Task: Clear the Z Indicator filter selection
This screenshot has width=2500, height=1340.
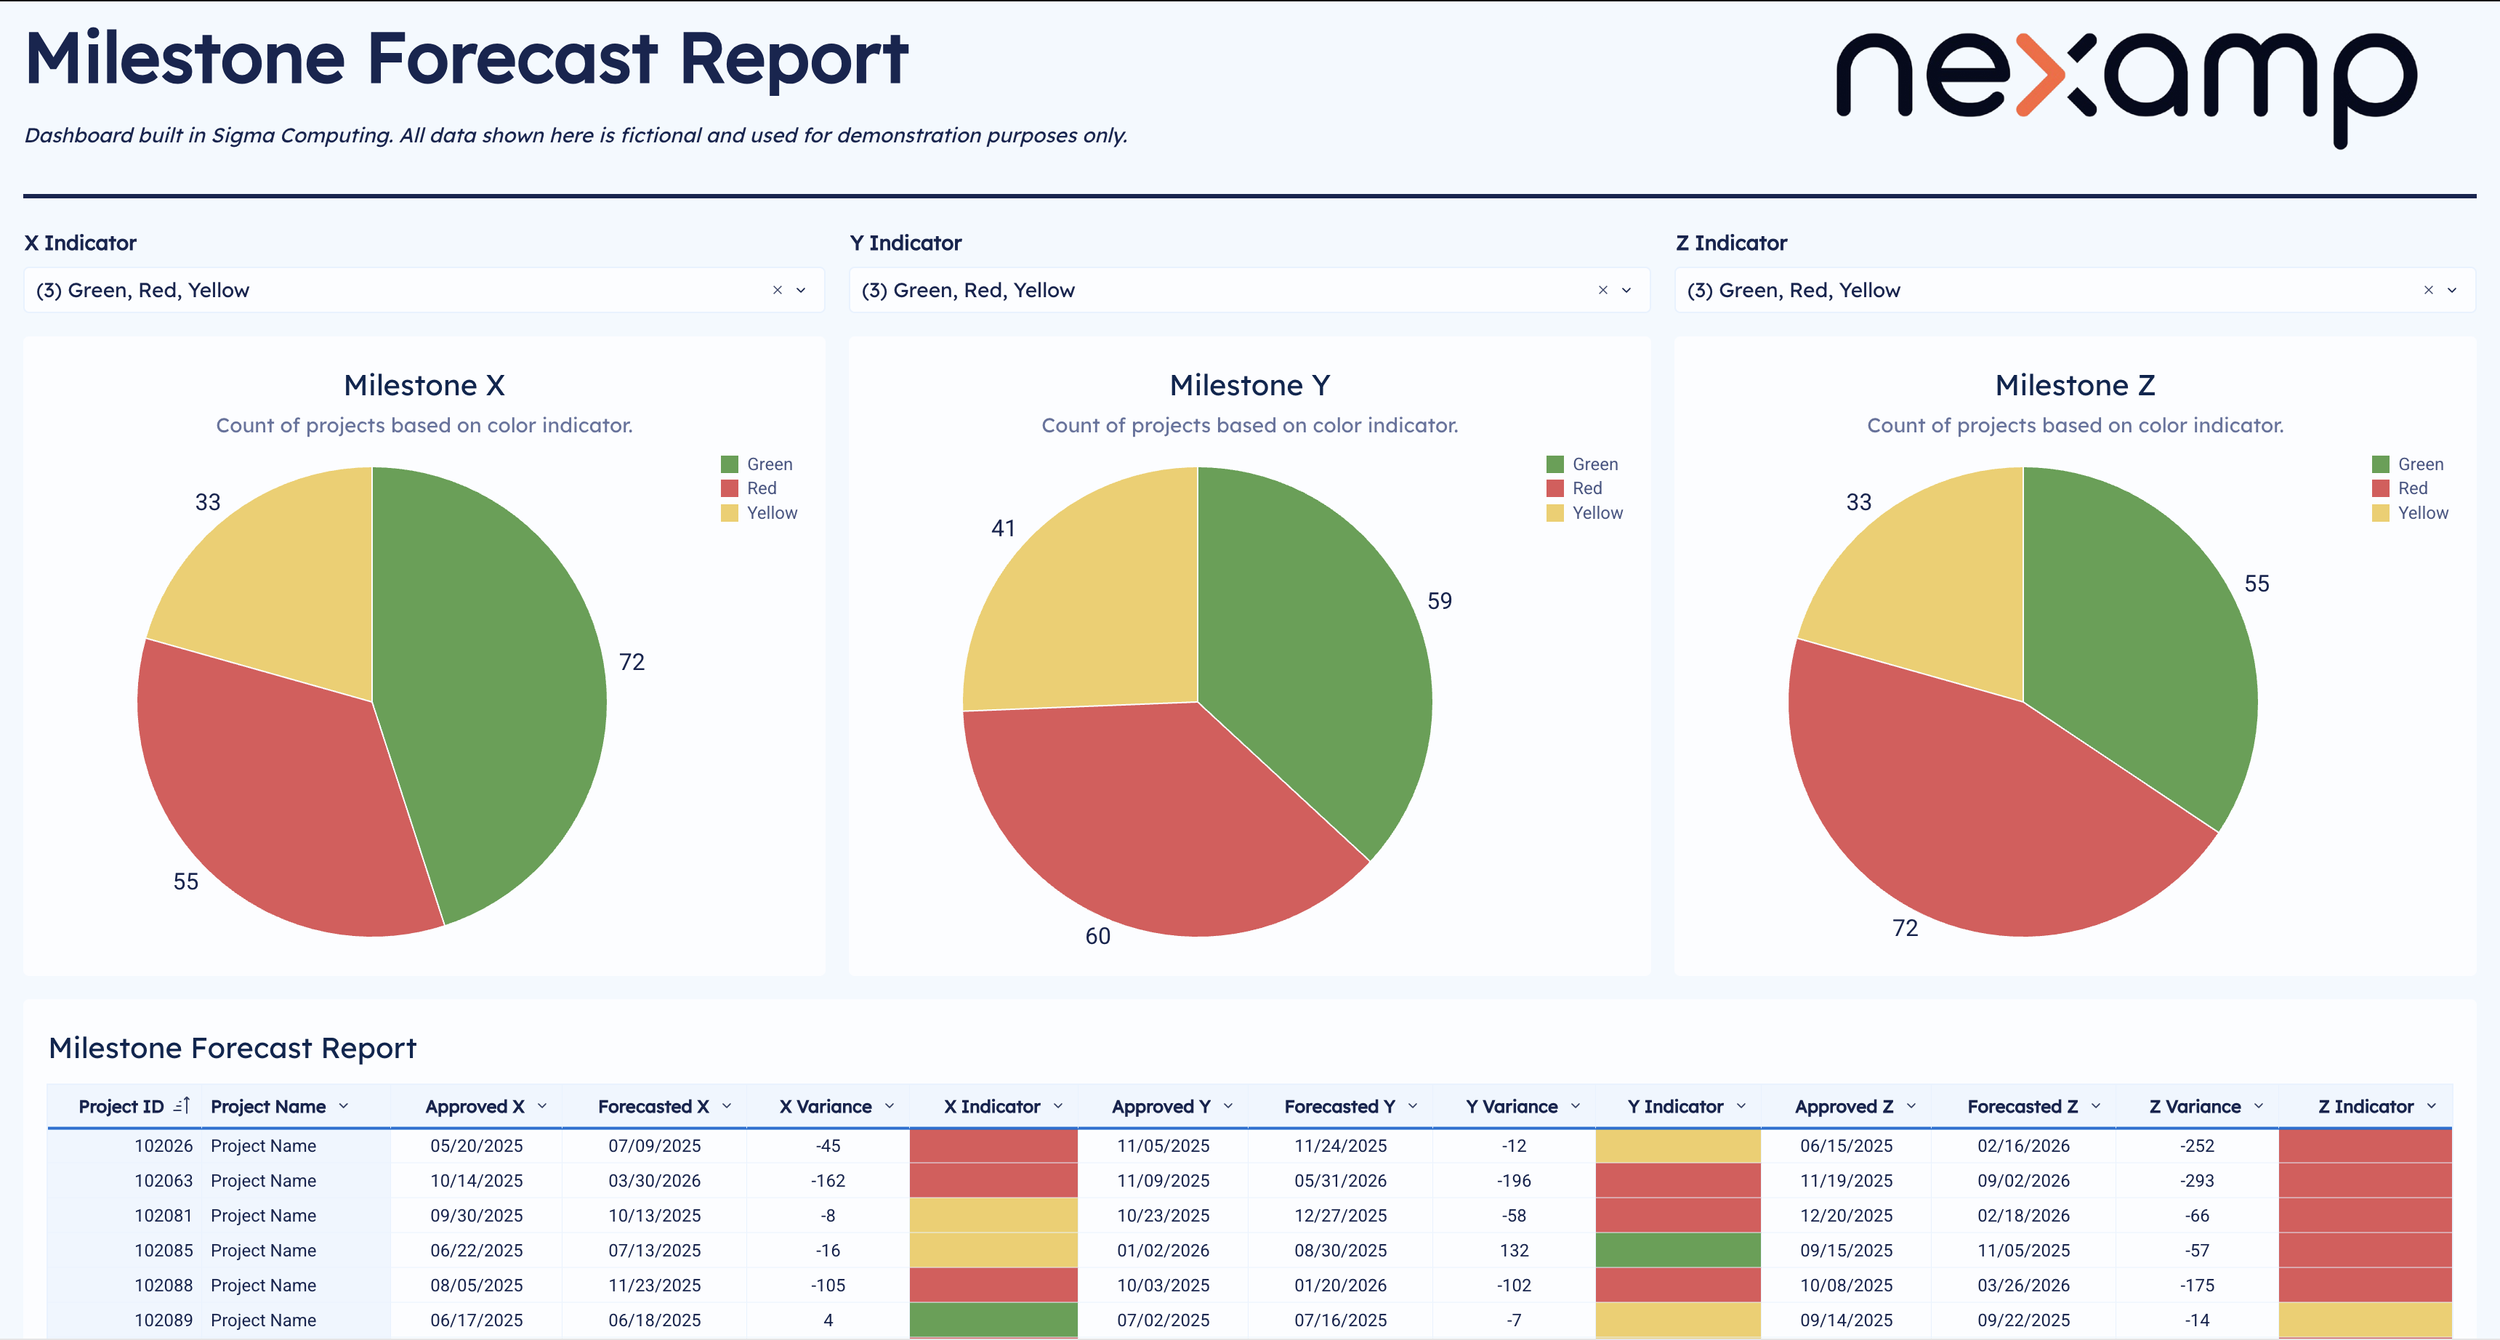Action: [2428, 290]
